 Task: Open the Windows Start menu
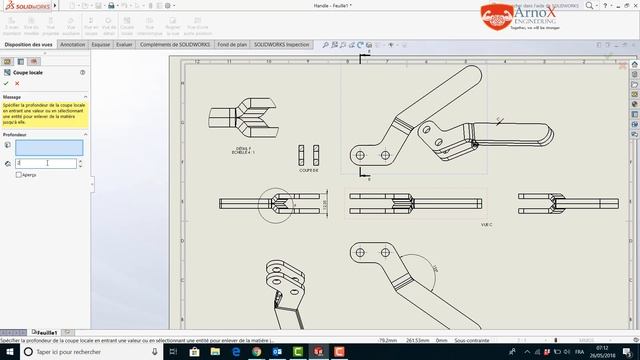coord(10,352)
